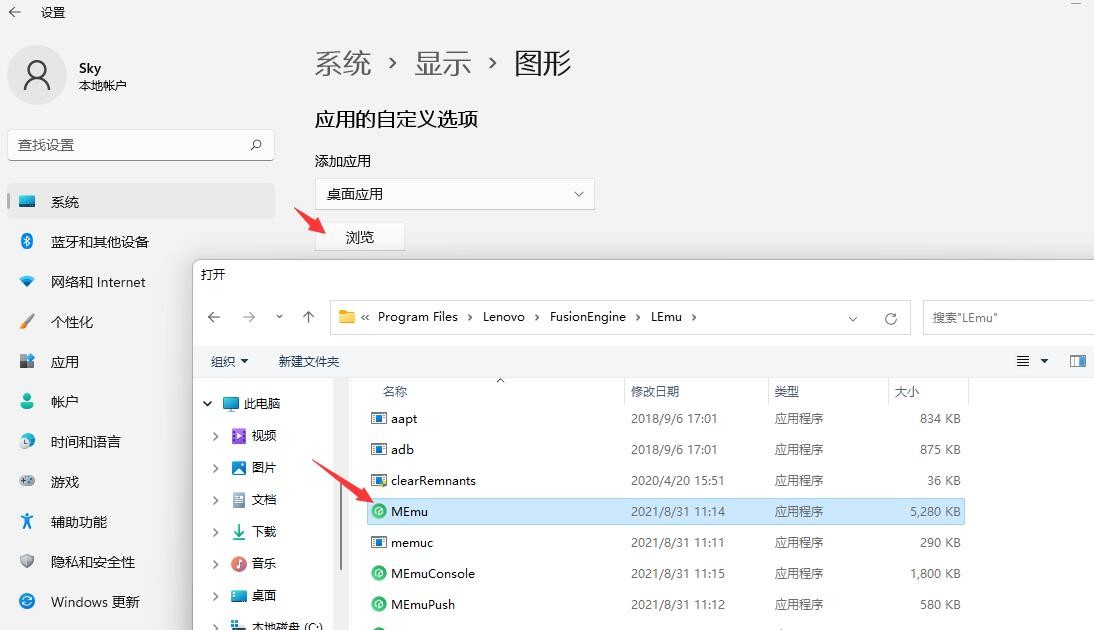Expand the 视频 folder in navigation tree
The height and width of the screenshot is (630, 1094).
click(x=215, y=435)
